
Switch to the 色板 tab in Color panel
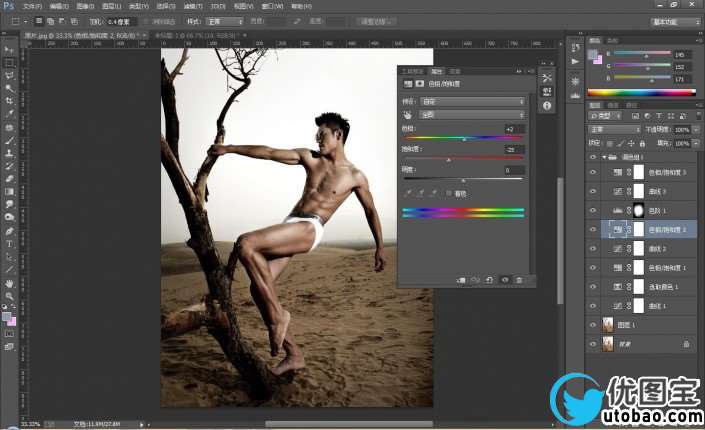(x=612, y=40)
